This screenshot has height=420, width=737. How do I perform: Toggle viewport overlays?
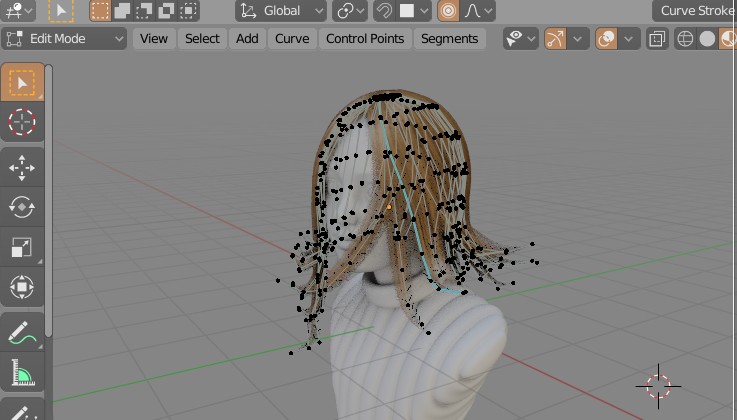click(606, 39)
